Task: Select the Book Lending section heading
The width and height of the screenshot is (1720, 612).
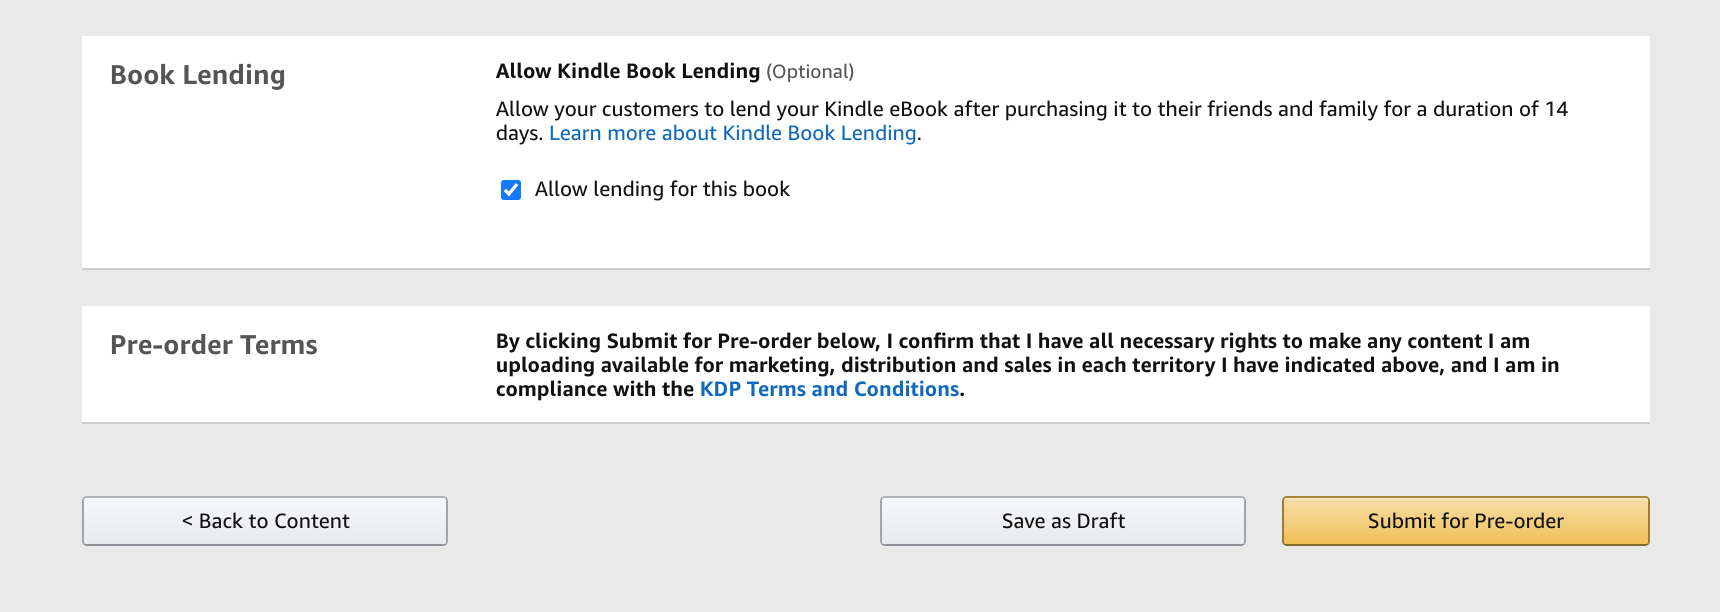Action: tap(198, 75)
